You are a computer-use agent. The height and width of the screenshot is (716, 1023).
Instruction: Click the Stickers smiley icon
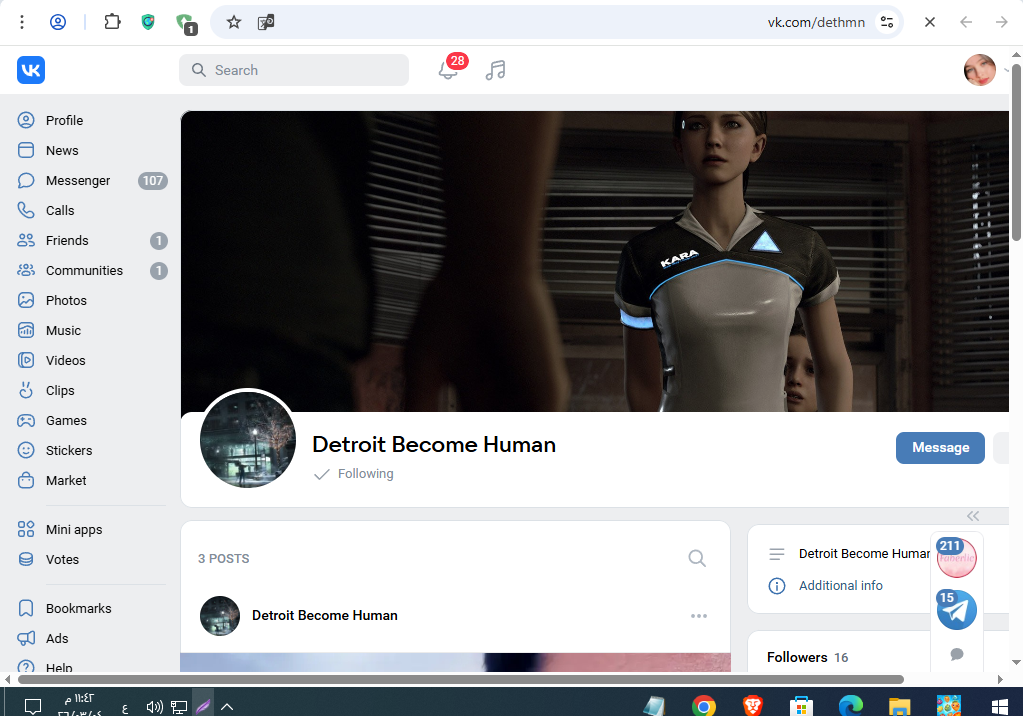point(26,450)
